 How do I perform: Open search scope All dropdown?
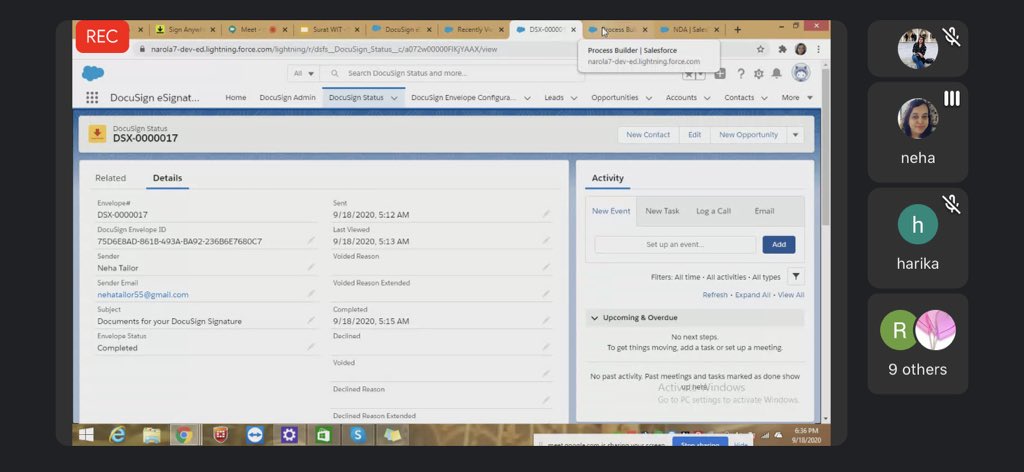pyautogui.click(x=304, y=73)
